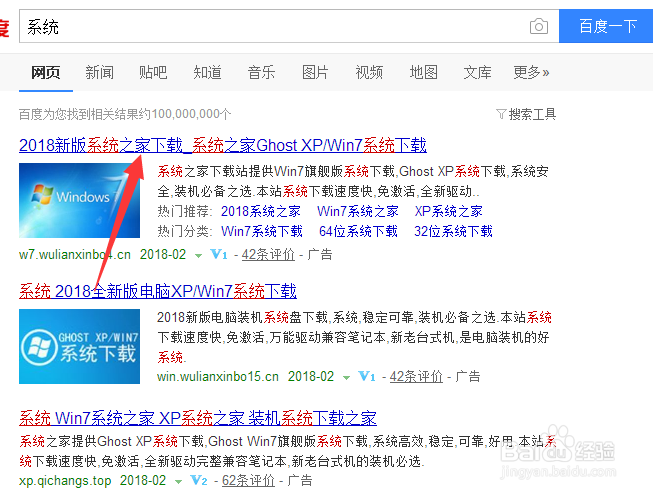
Task: Click the V1 badge in first result
Action: (219, 254)
